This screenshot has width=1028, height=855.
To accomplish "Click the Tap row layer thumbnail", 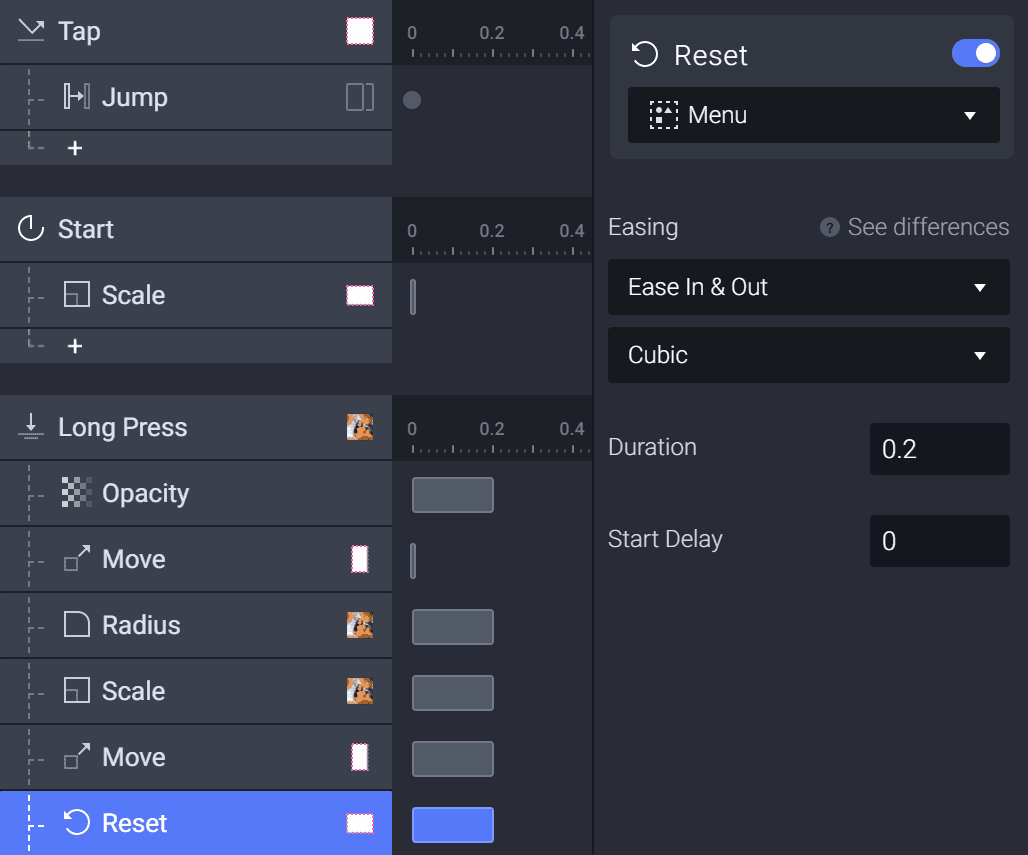I will (x=360, y=31).
